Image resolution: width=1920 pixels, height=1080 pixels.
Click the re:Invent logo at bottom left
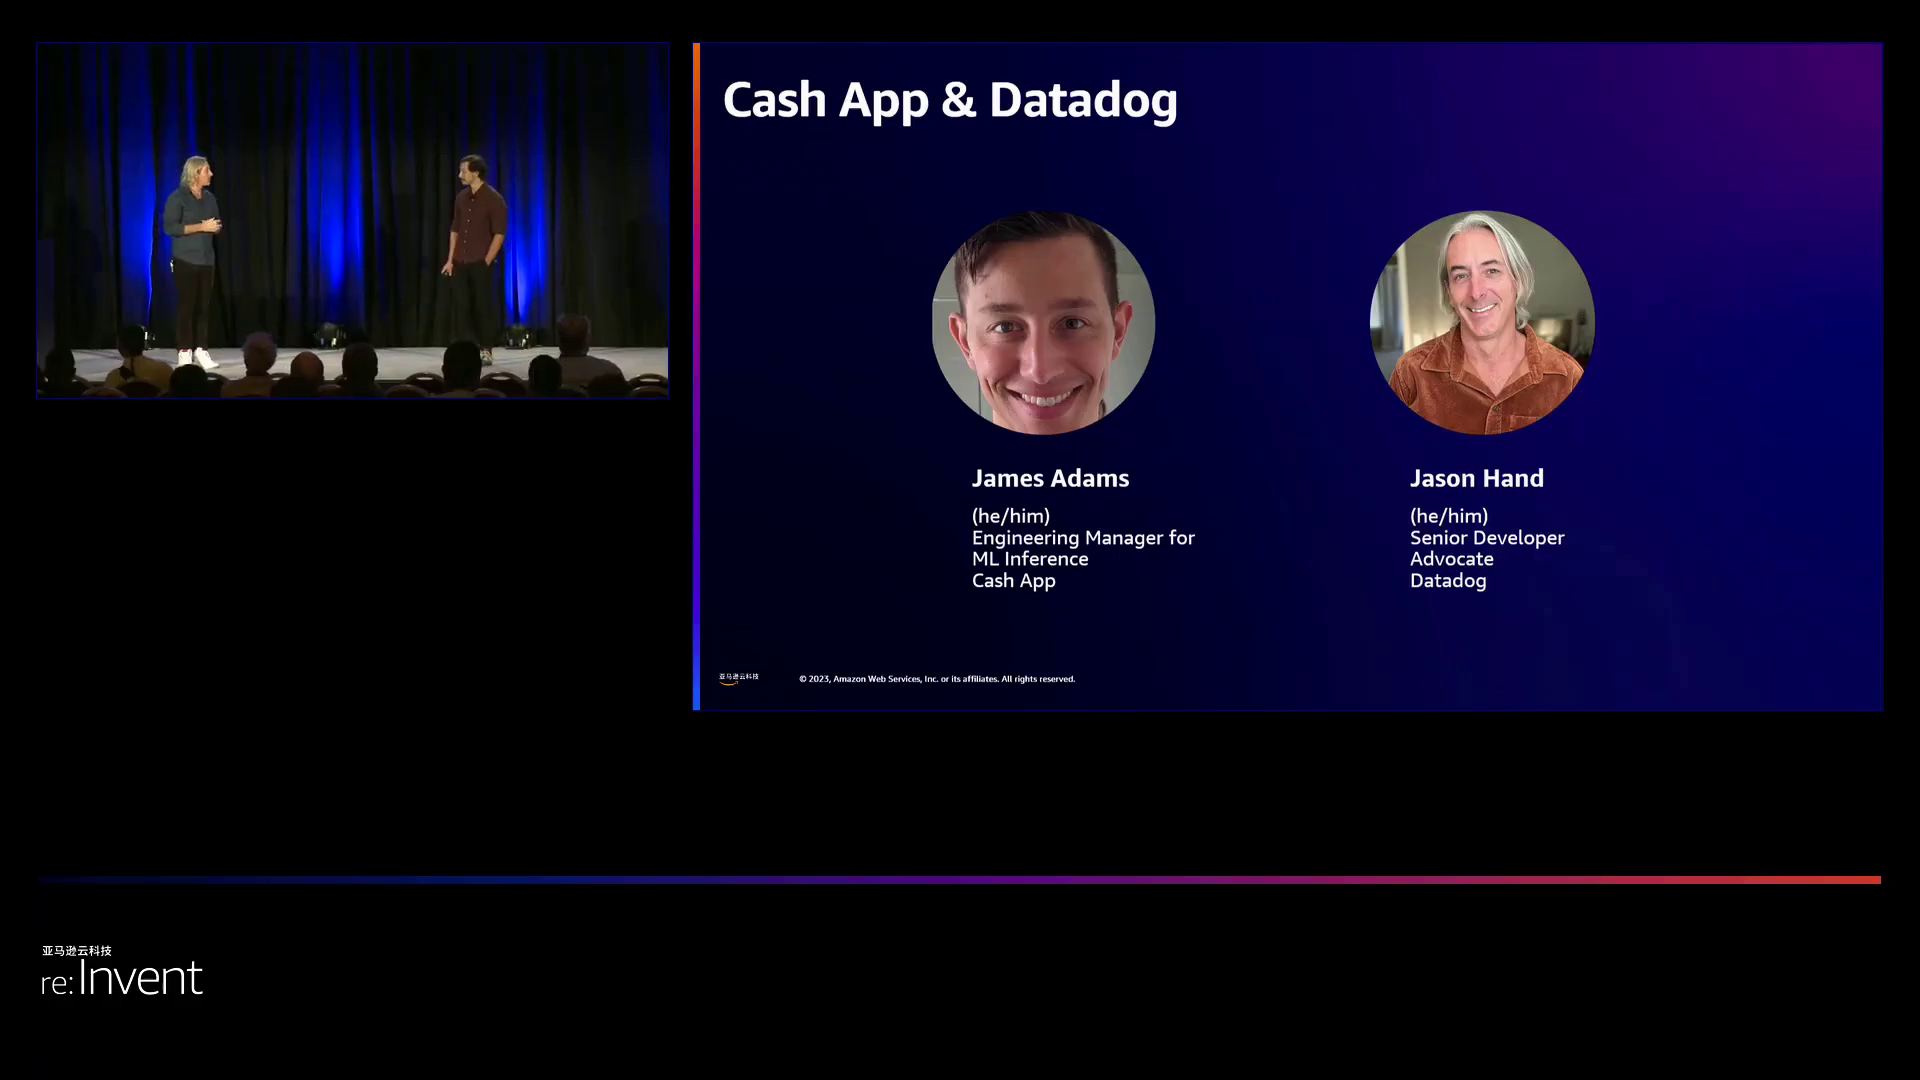click(122, 978)
